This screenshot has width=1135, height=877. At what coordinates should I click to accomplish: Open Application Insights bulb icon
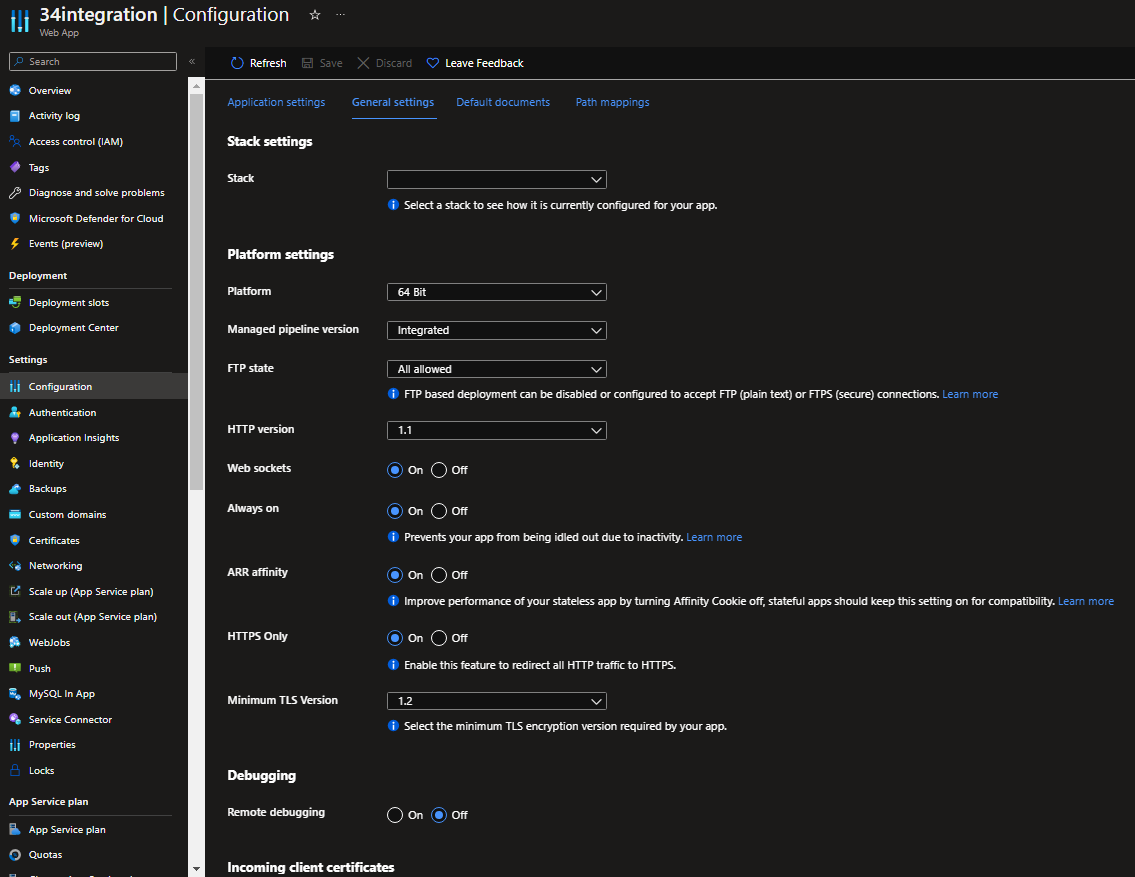pos(14,438)
